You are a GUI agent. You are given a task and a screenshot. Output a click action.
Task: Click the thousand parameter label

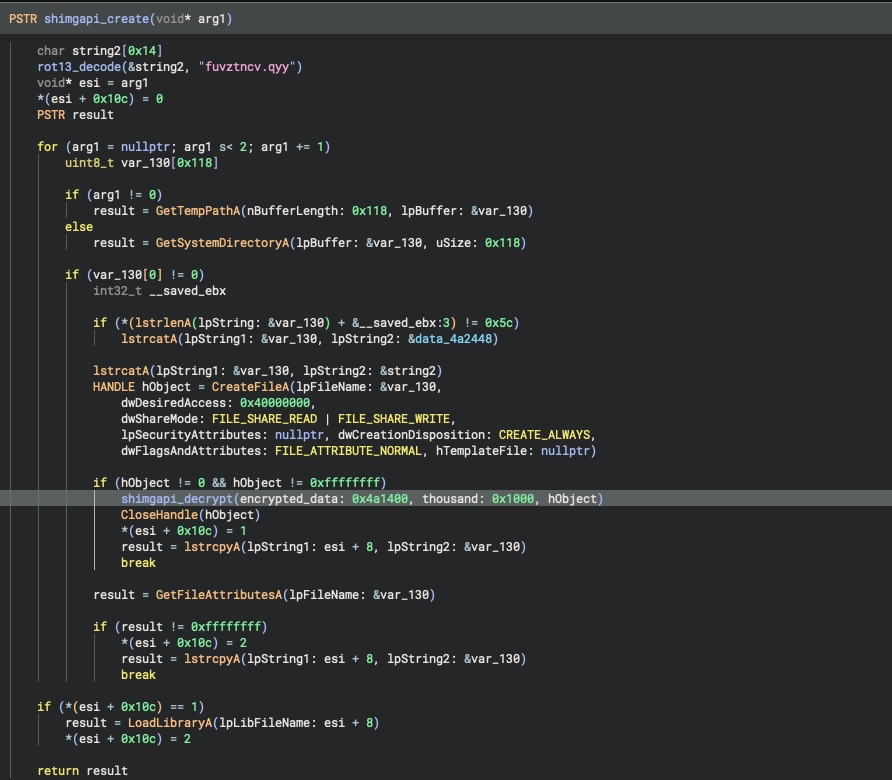point(450,498)
